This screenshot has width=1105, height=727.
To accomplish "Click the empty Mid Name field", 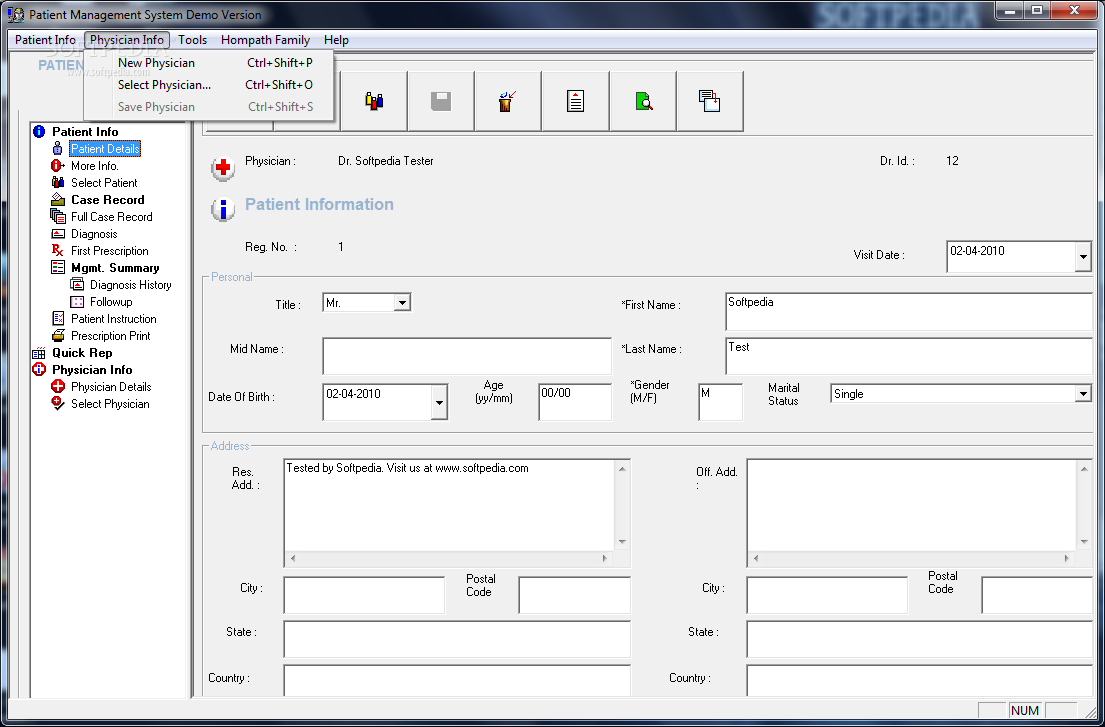I will click(x=467, y=356).
